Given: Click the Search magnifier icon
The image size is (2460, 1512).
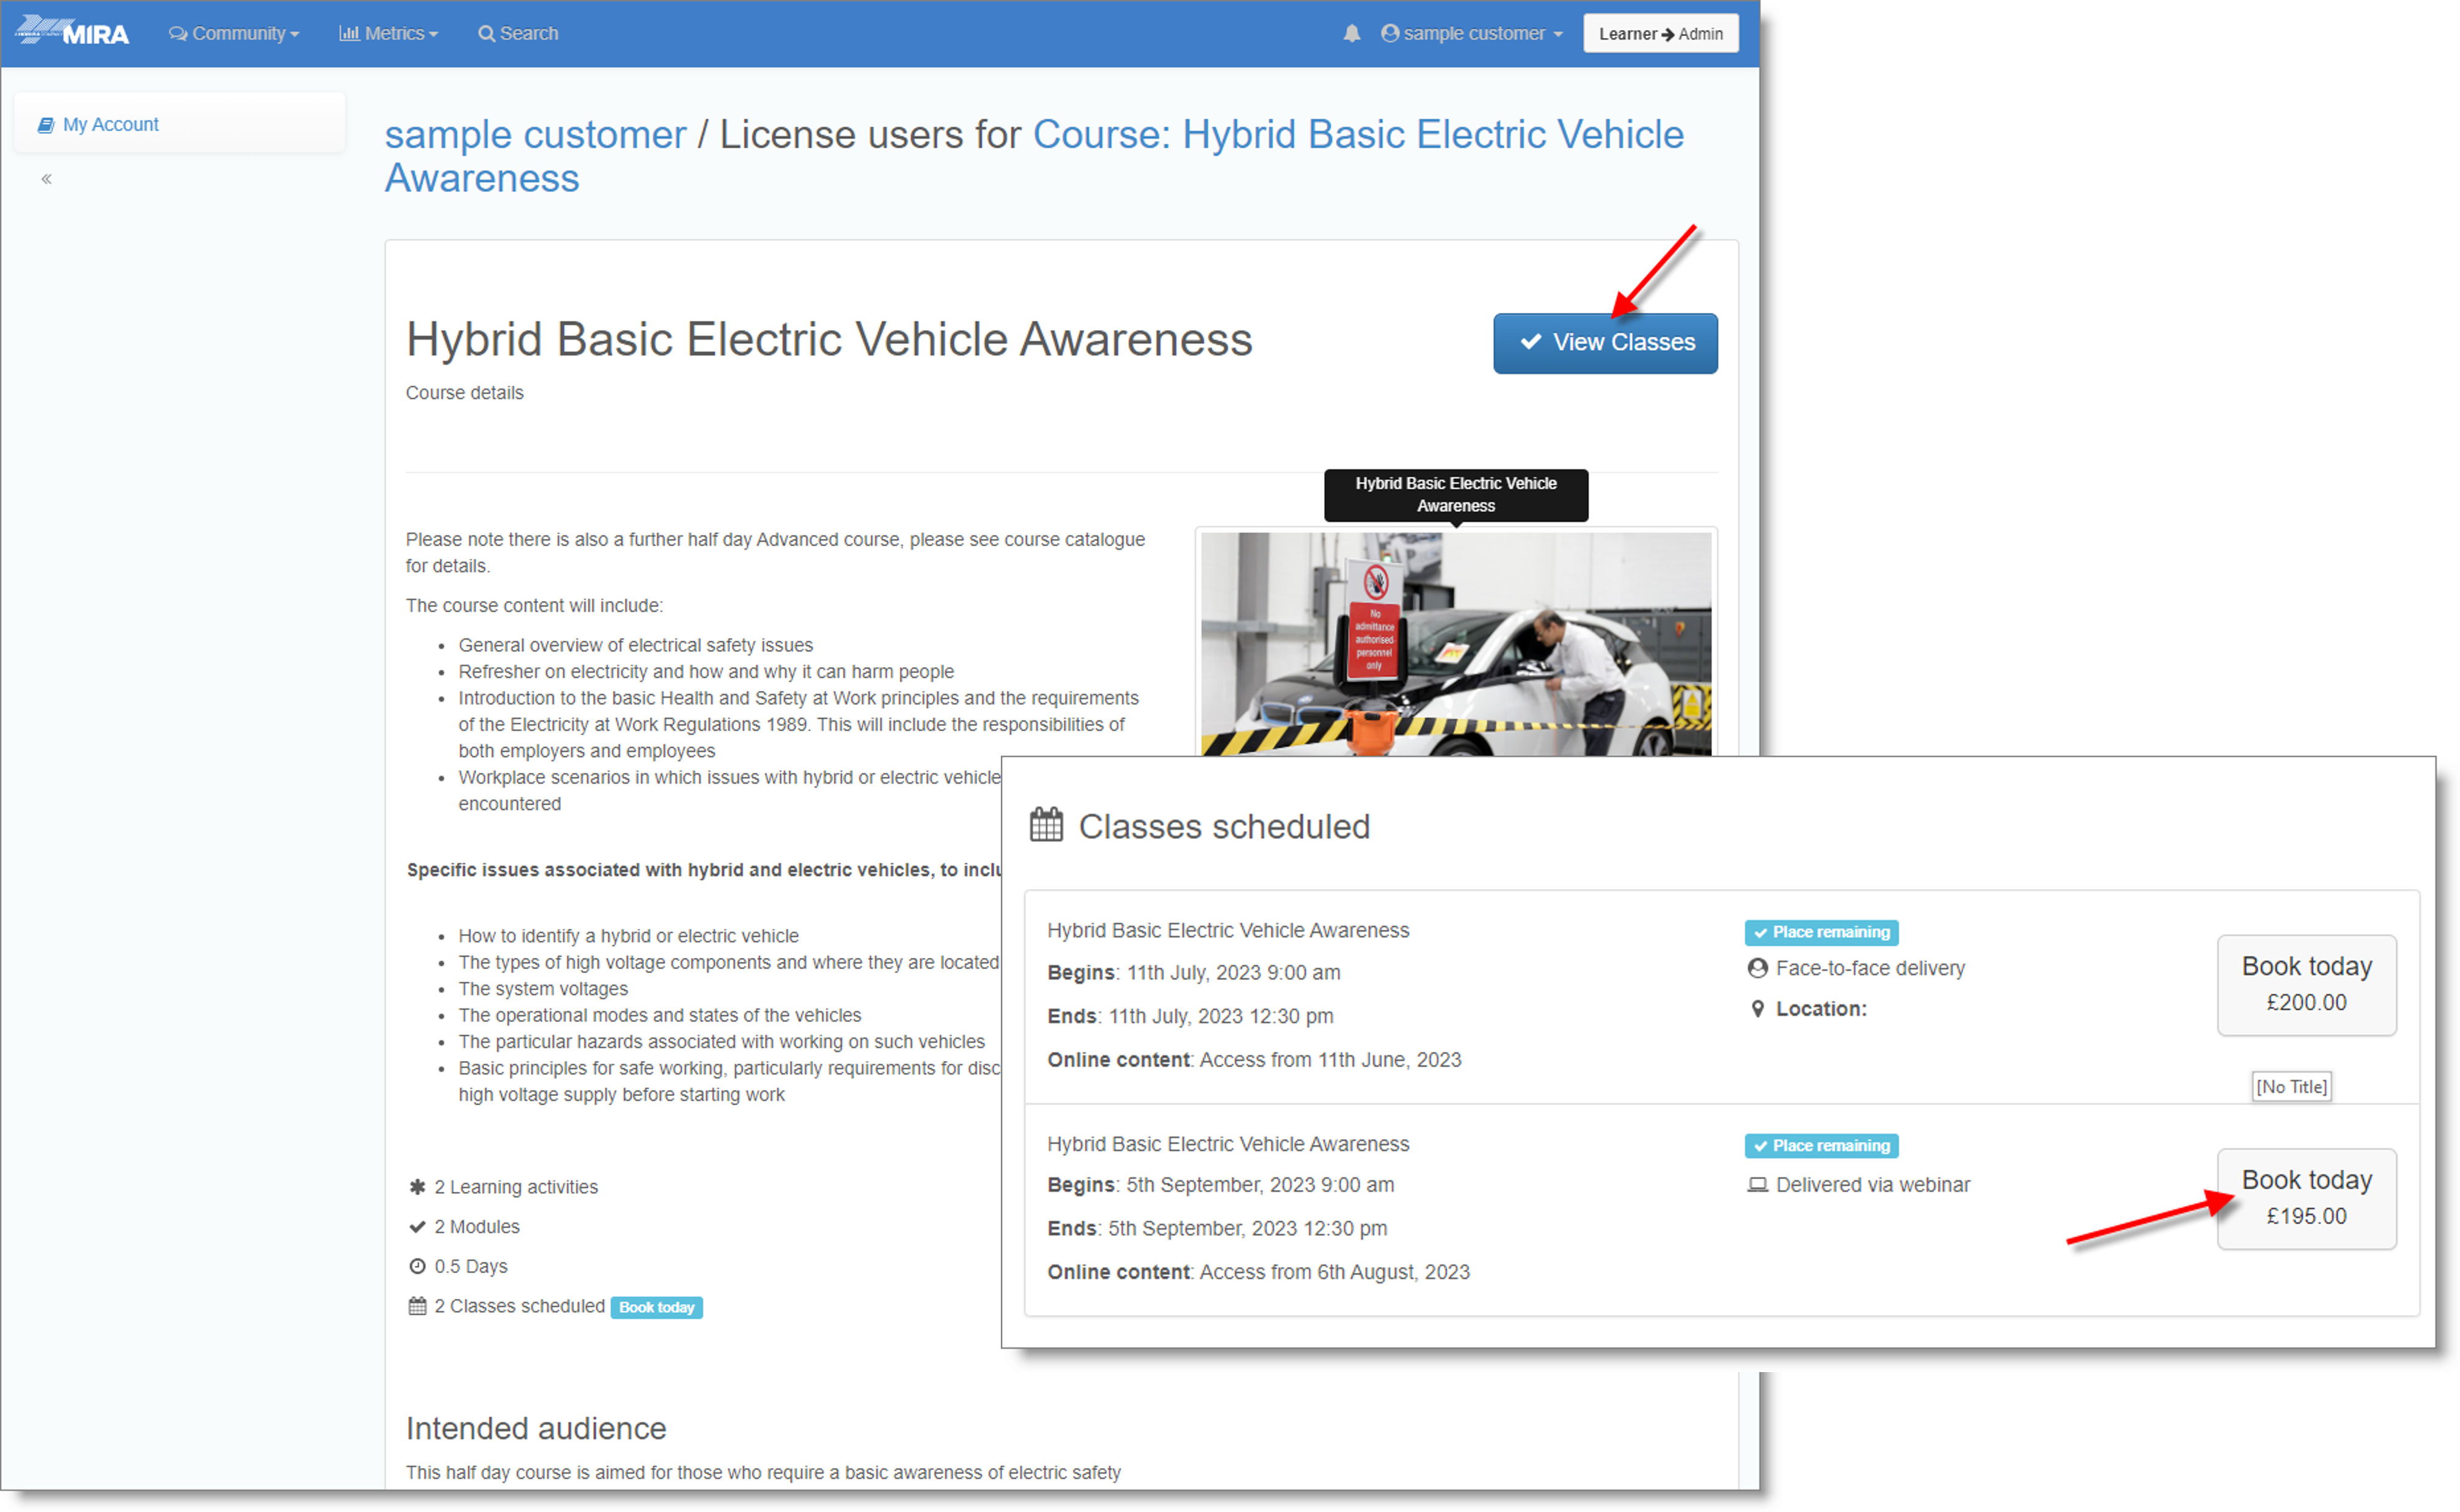Looking at the screenshot, I should [x=486, y=33].
